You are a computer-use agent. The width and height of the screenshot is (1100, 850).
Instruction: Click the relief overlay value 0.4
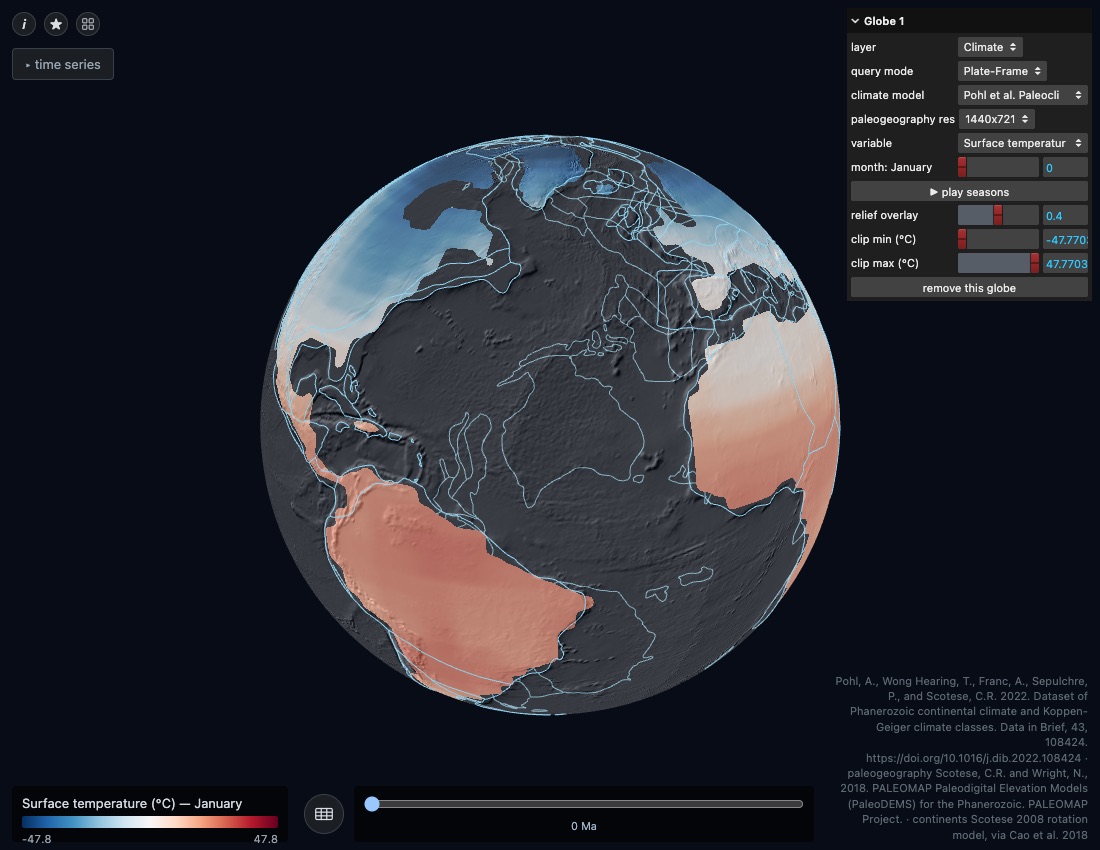click(x=1065, y=216)
